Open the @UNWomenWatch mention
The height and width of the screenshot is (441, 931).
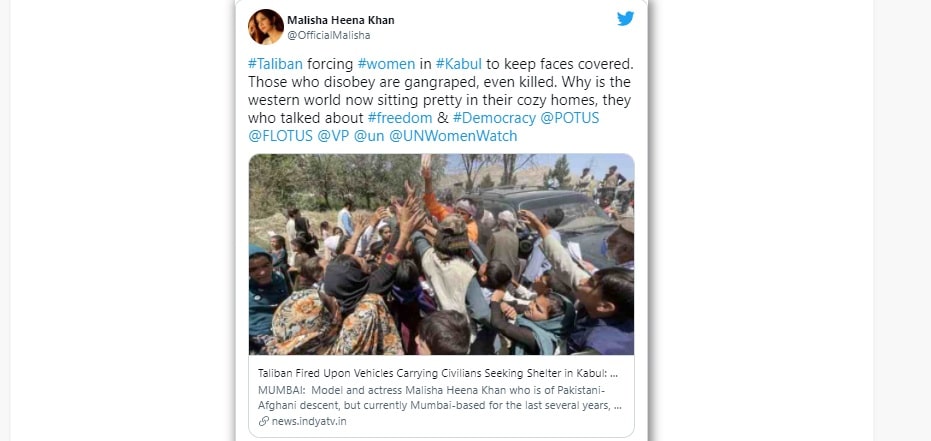tap(453, 136)
